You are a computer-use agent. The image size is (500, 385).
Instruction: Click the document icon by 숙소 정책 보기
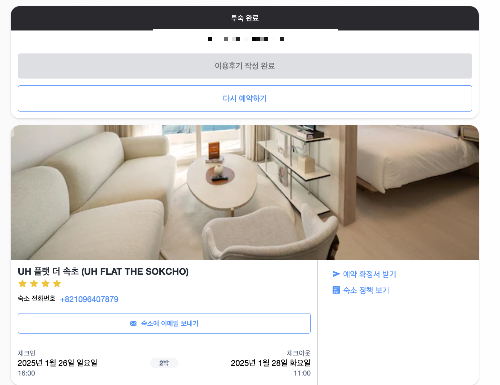pos(336,290)
